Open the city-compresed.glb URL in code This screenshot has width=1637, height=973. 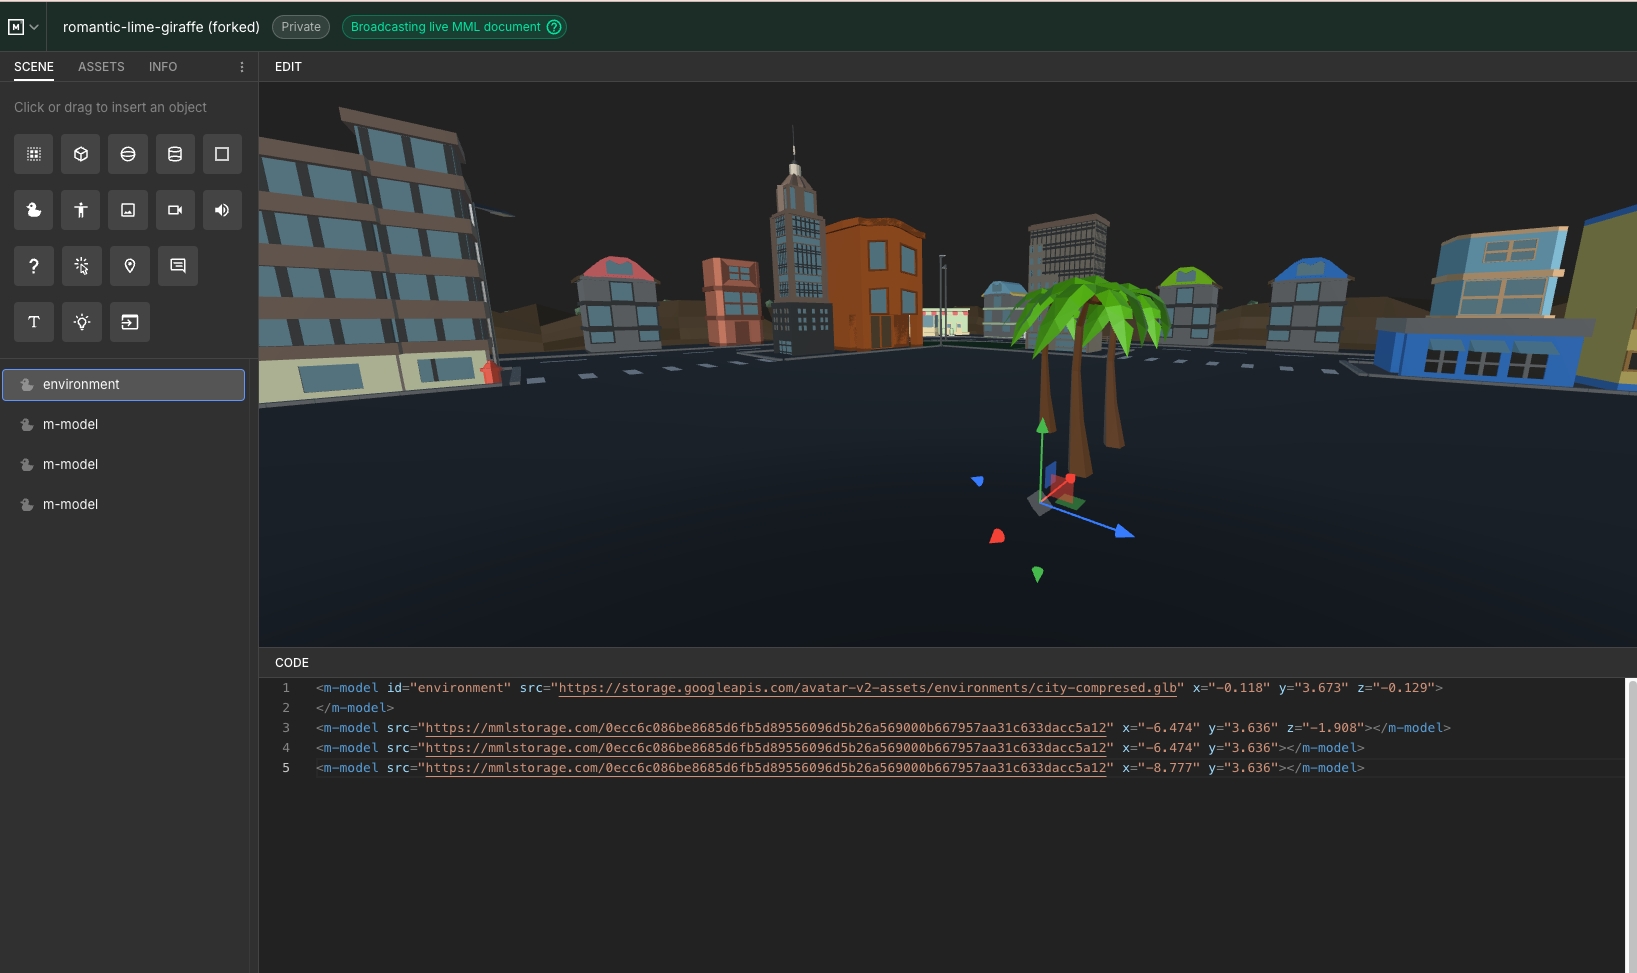[867, 688]
